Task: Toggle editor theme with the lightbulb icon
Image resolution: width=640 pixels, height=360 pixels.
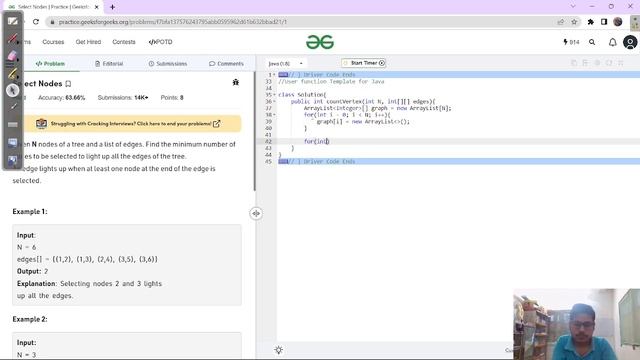Action: (x=279, y=350)
